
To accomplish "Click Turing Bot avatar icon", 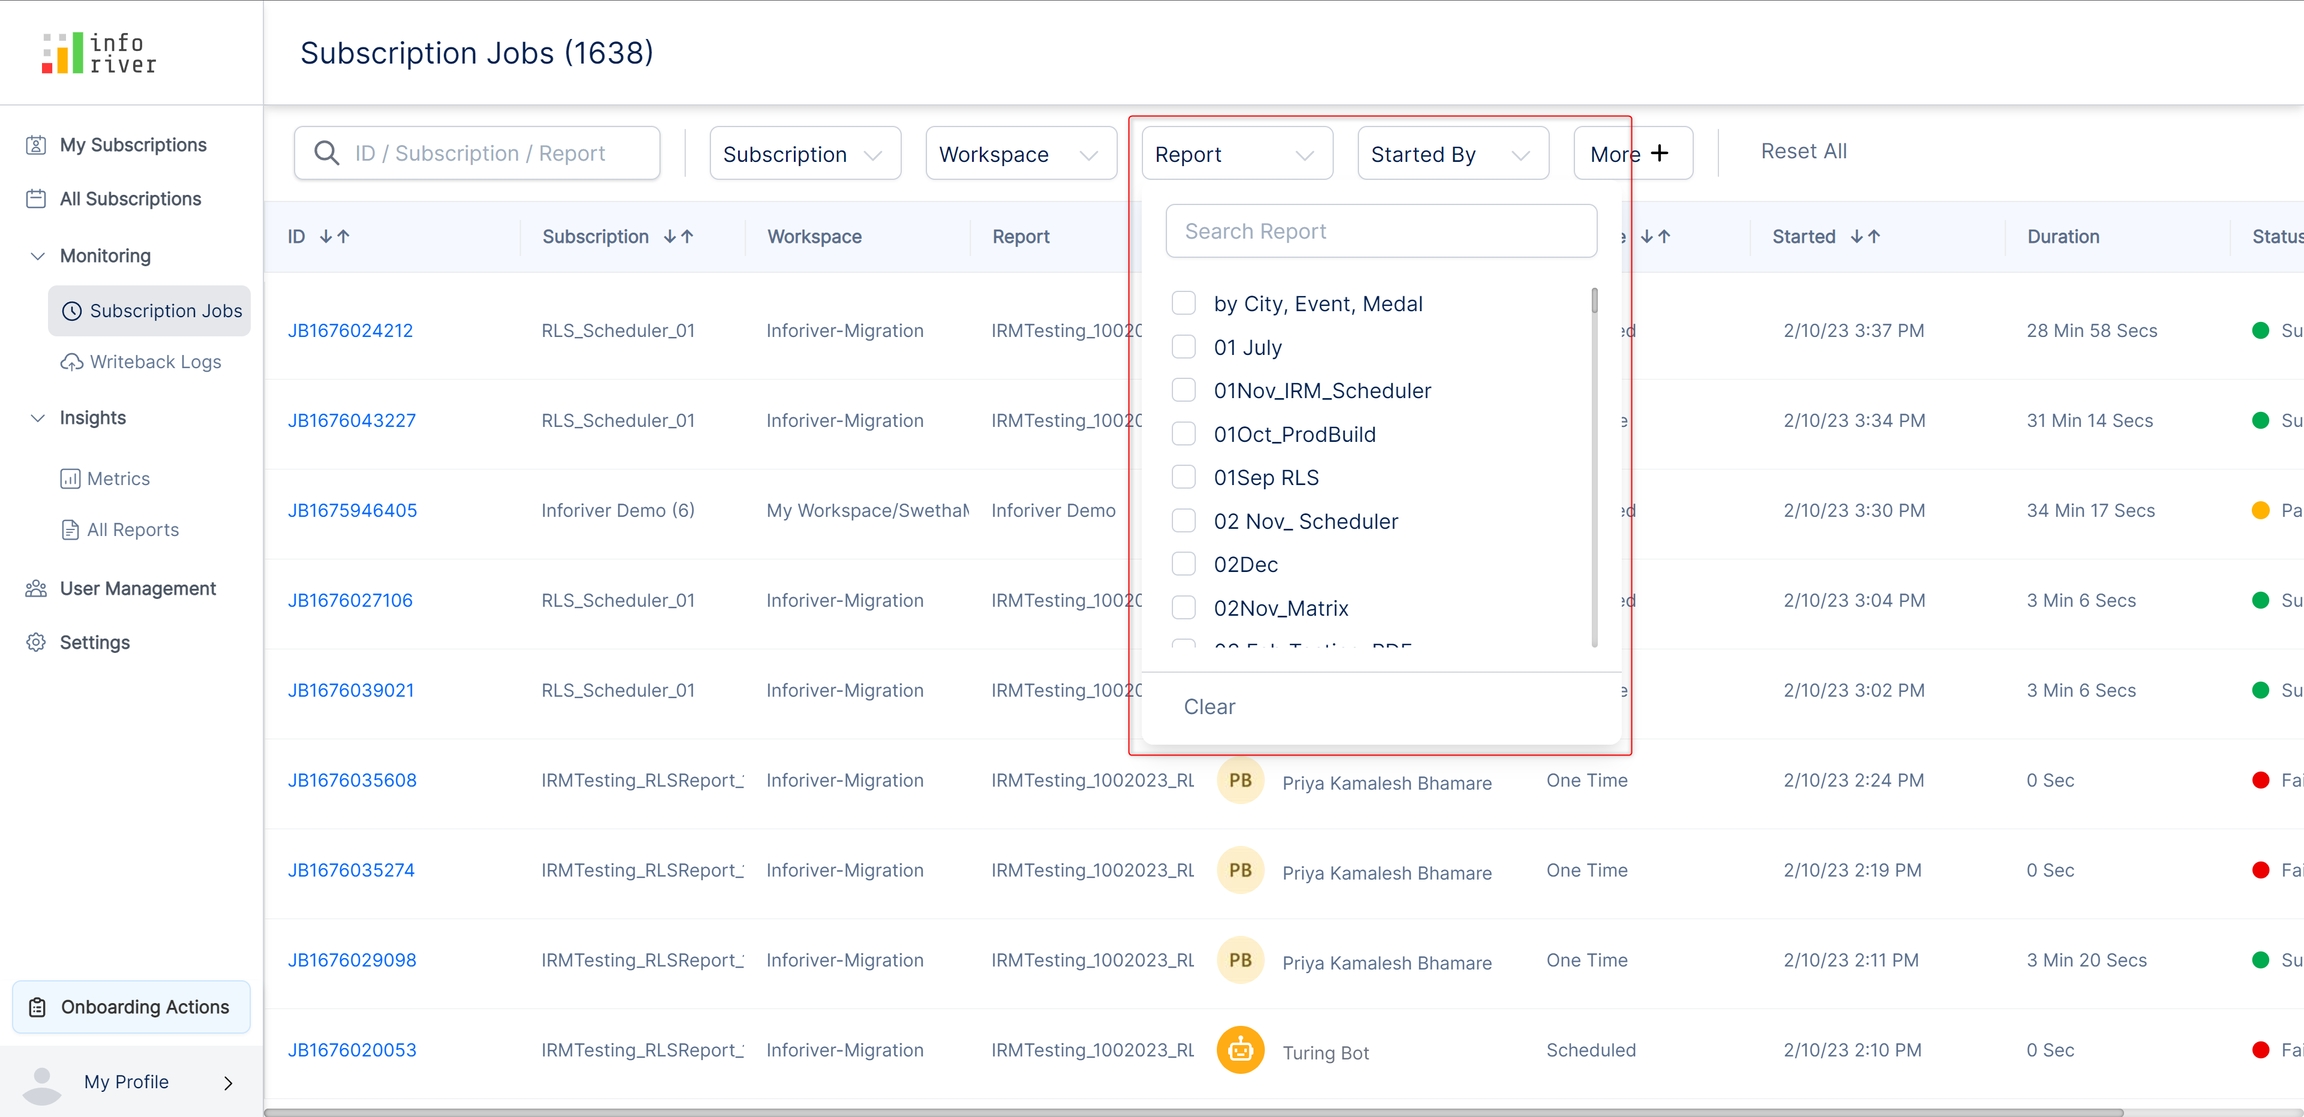I will 1240,1050.
